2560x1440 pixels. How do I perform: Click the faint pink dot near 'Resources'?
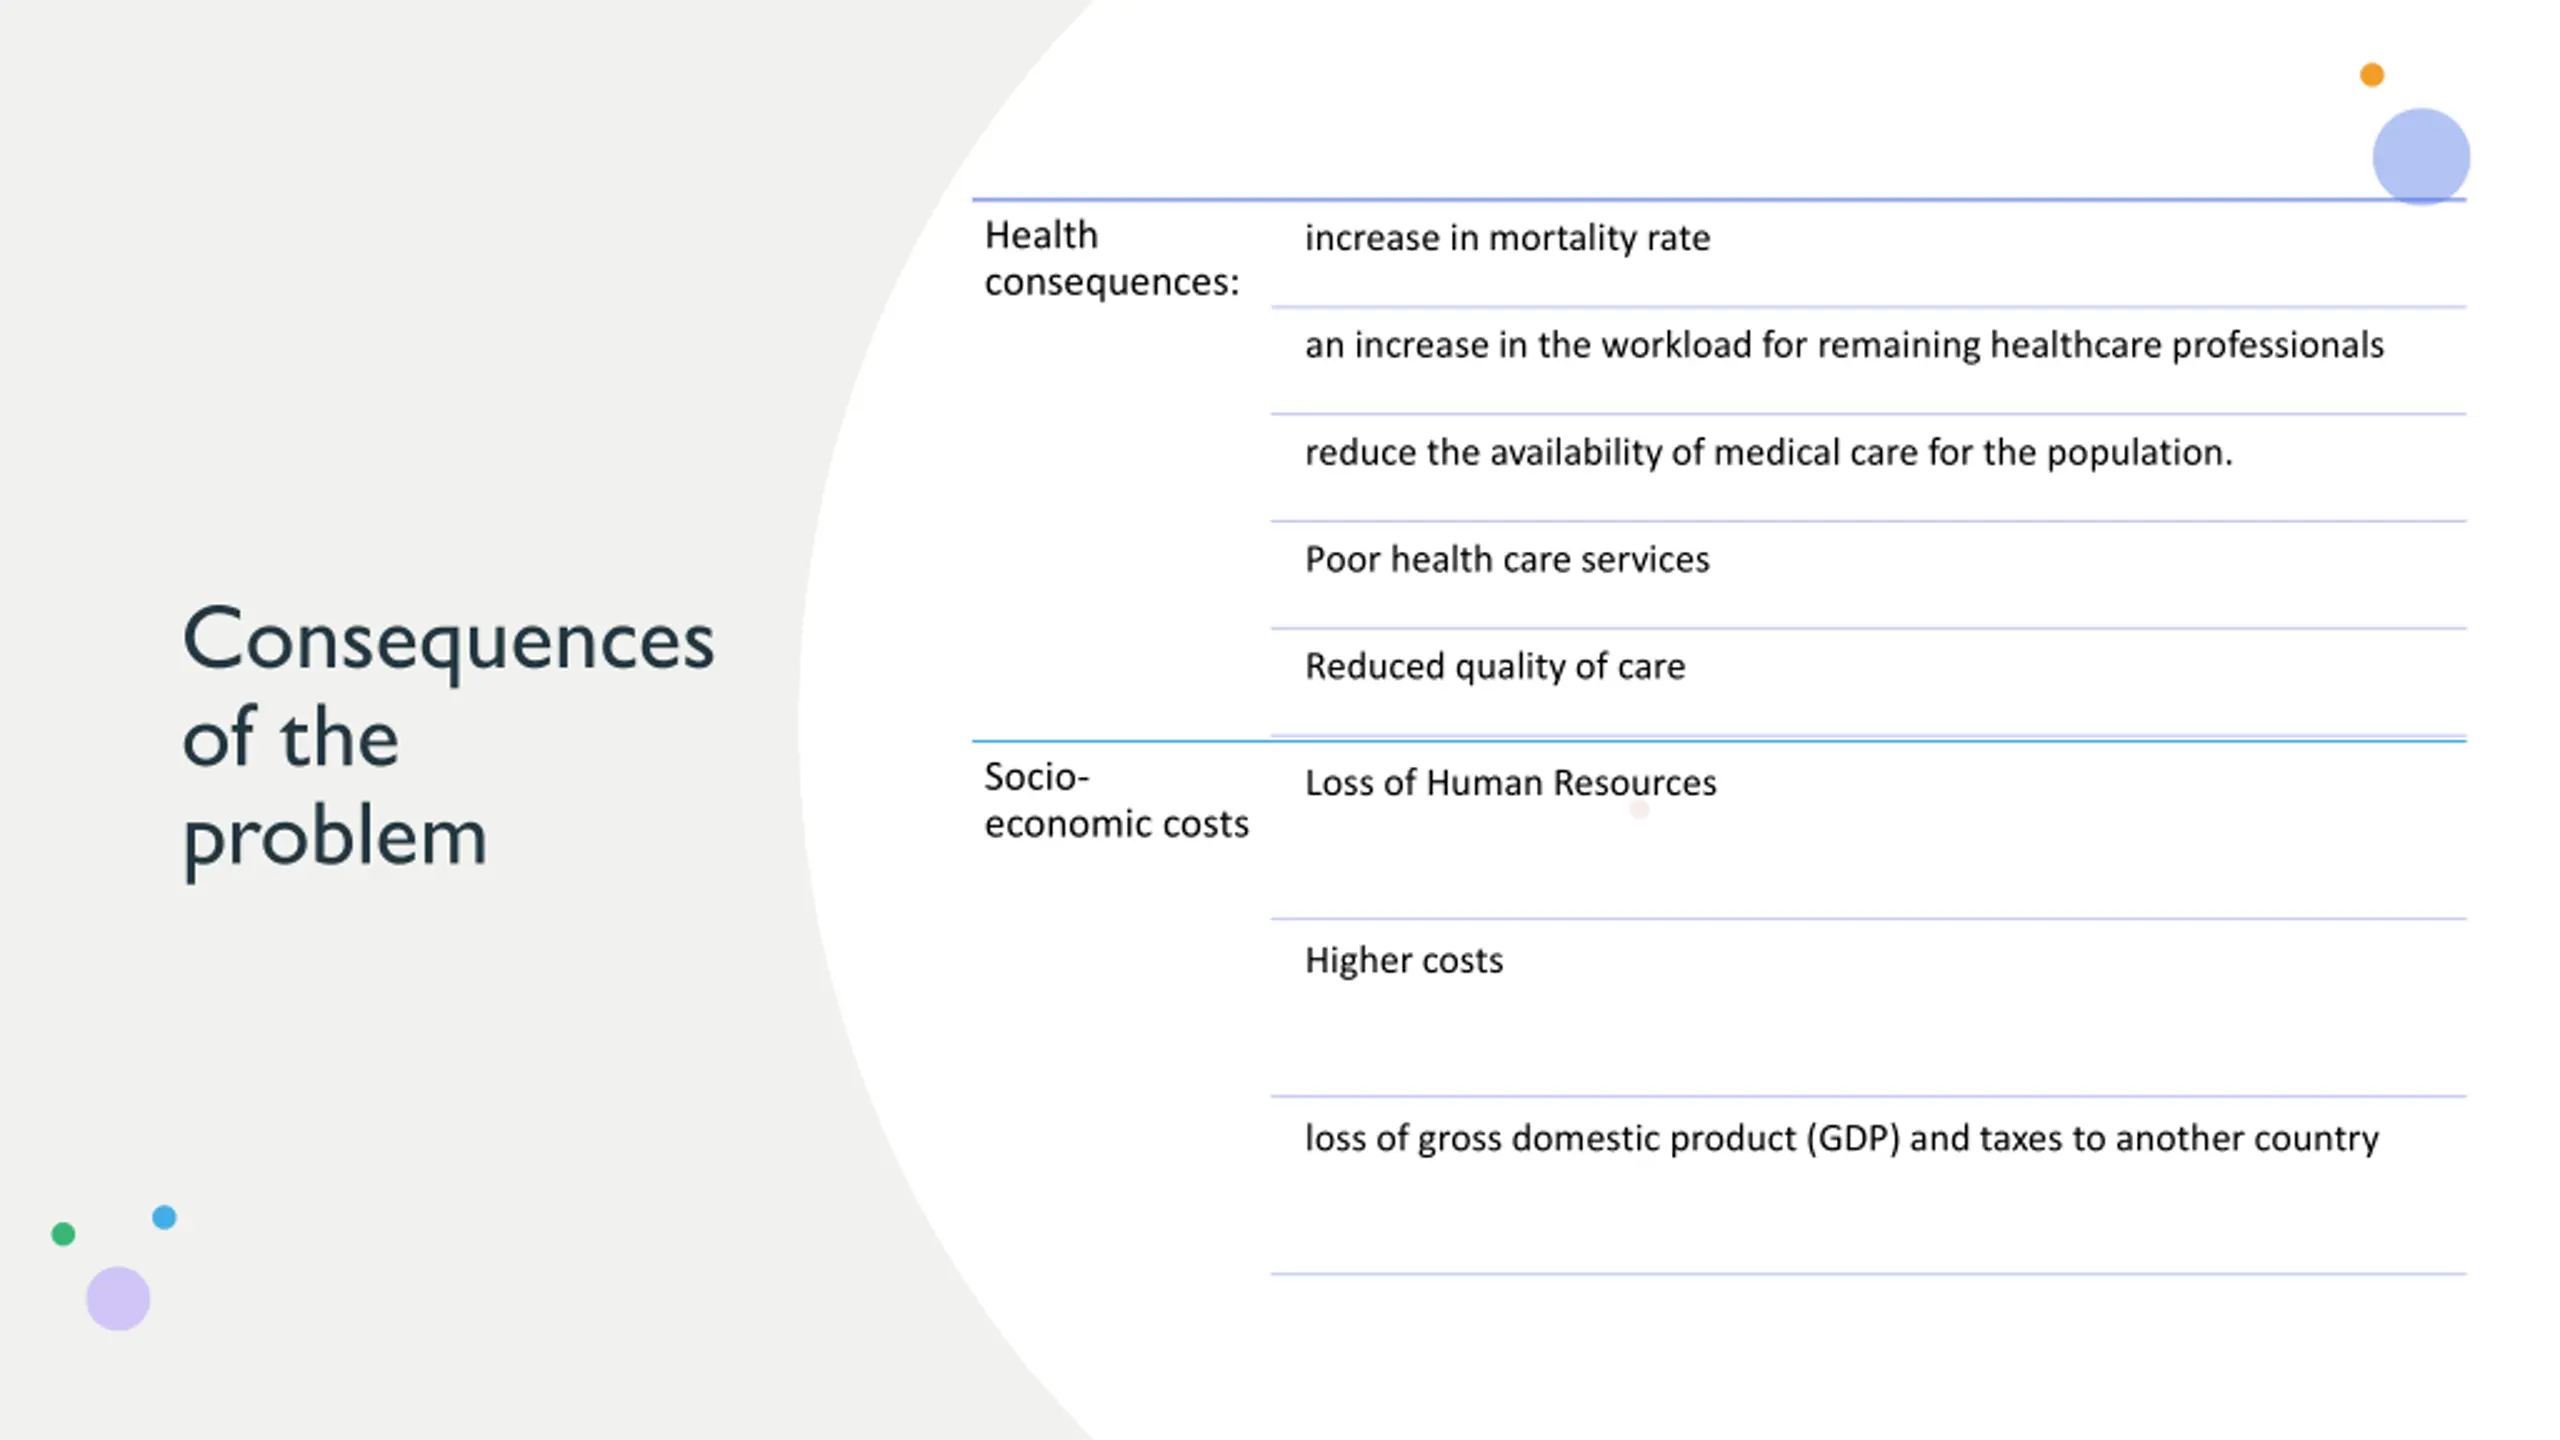point(1639,809)
